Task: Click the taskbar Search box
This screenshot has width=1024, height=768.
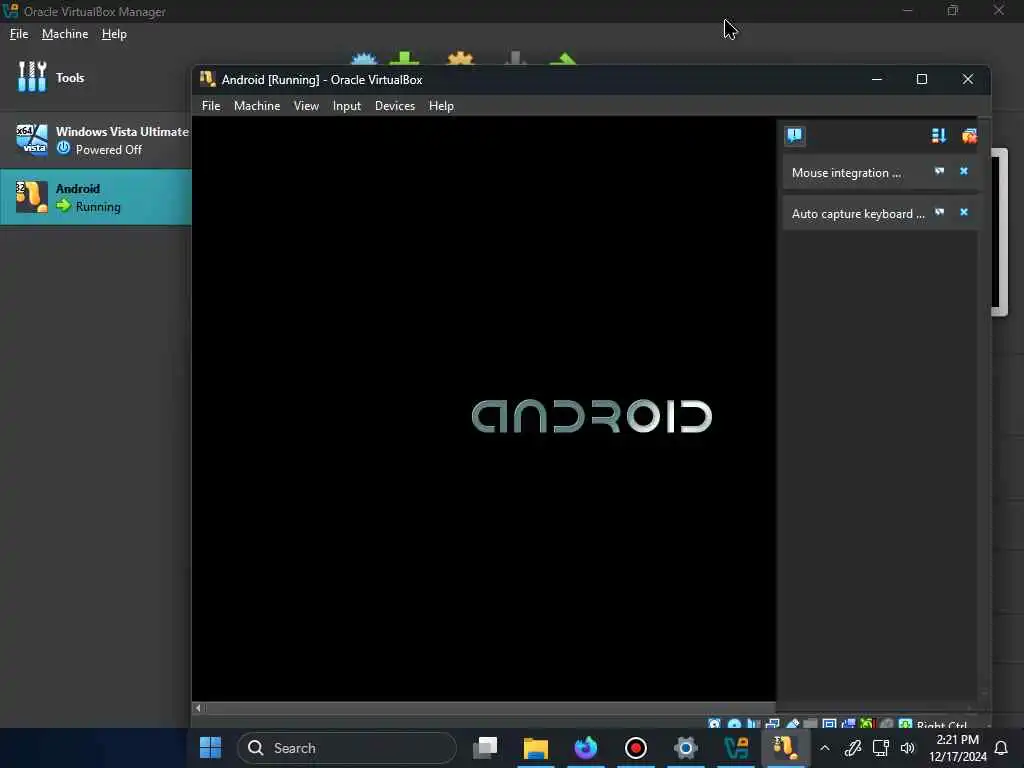Action: pos(347,748)
